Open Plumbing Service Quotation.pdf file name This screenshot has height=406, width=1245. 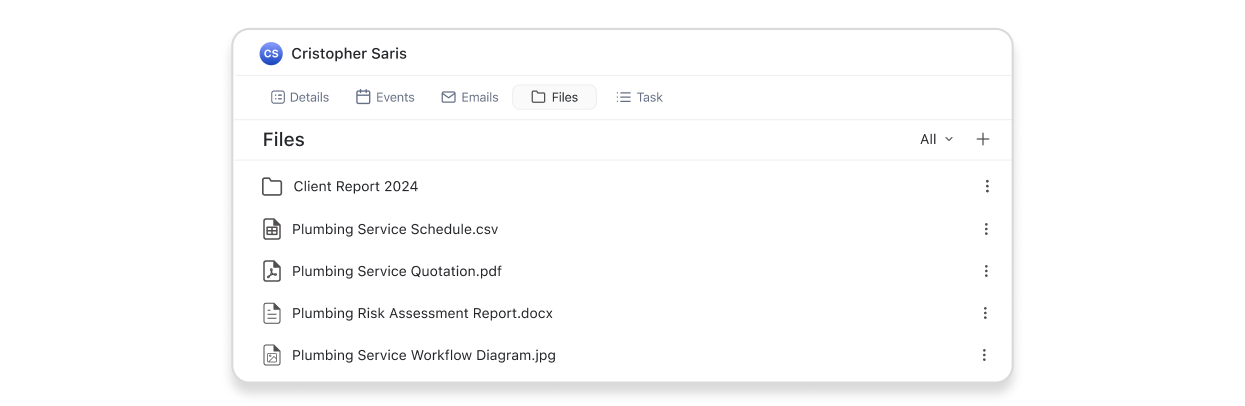point(397,271)
